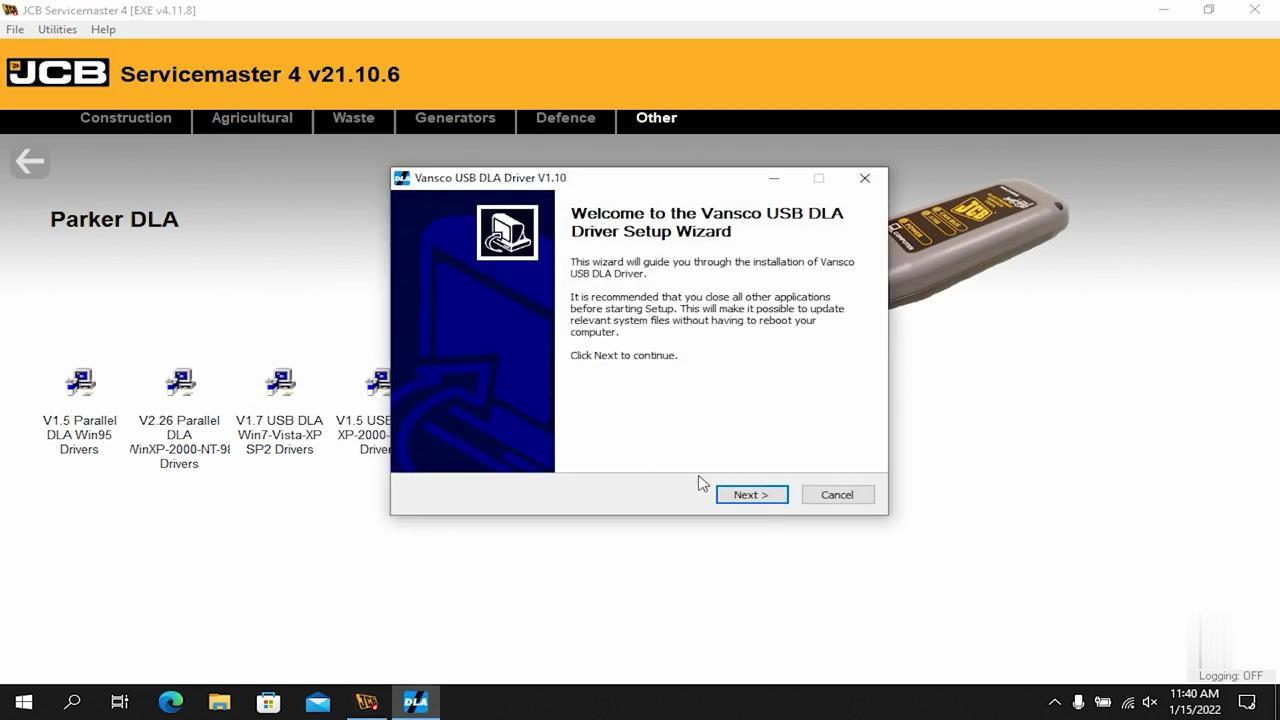Open the V1.5 Parallel DLA Win95 Drivers installer
The height and width of the screenshot is (720, 1280).
(x=80, y=411)
